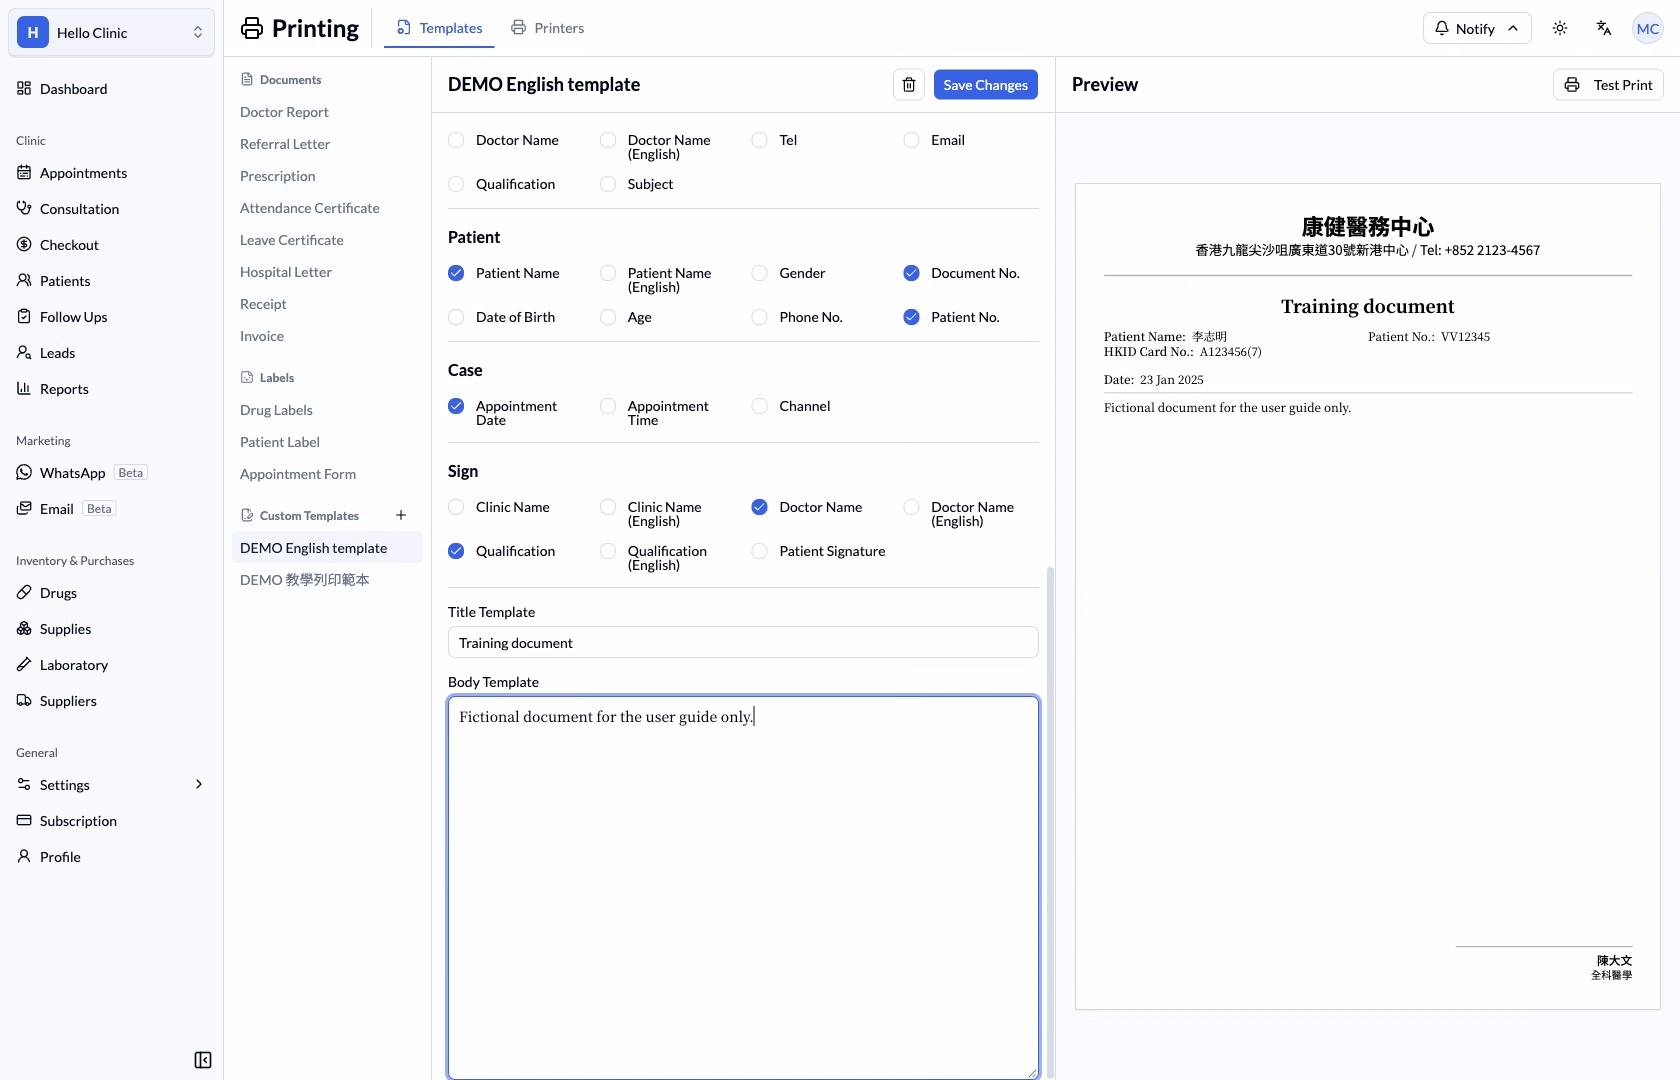
Task: Click the Save Changes button
Action: click(986, 85)
